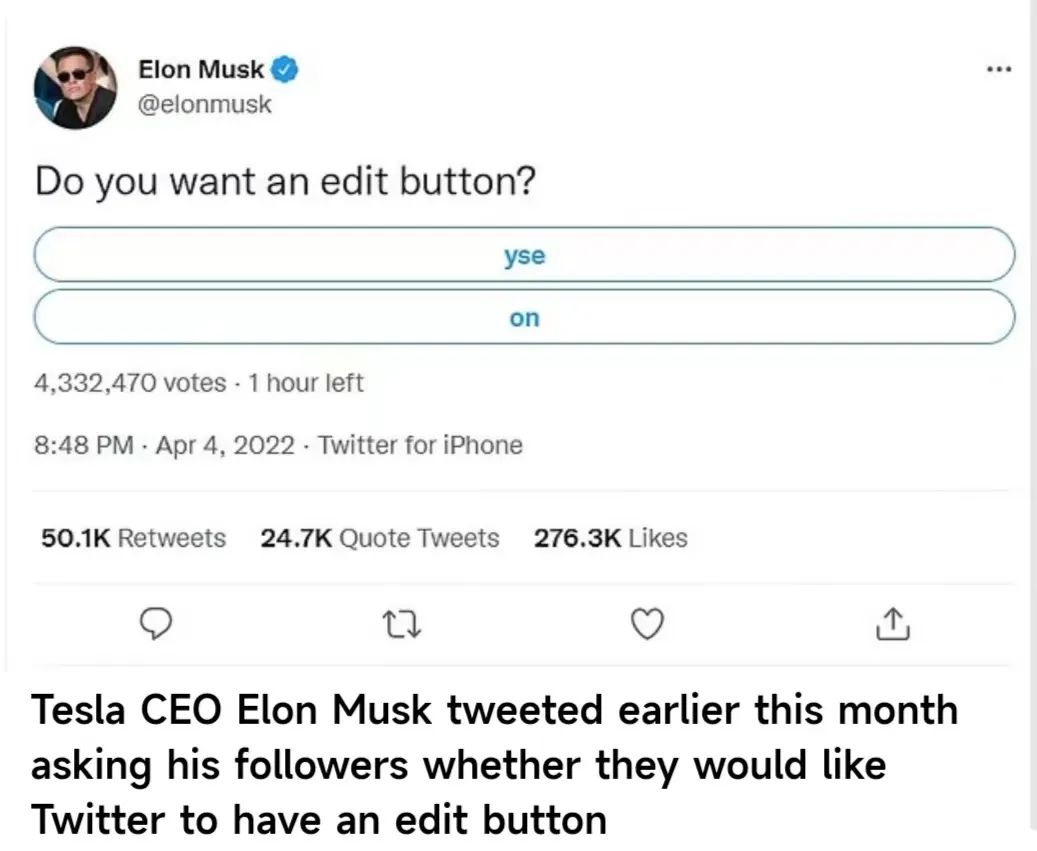Click the Apr 4, 2022 date

click(225, 445)
